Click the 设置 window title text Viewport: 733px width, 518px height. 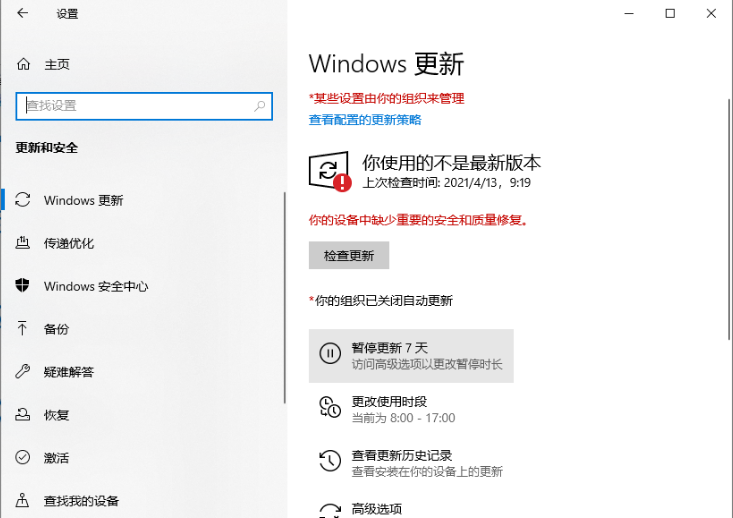pyautogui.click(x=67, y=14)
